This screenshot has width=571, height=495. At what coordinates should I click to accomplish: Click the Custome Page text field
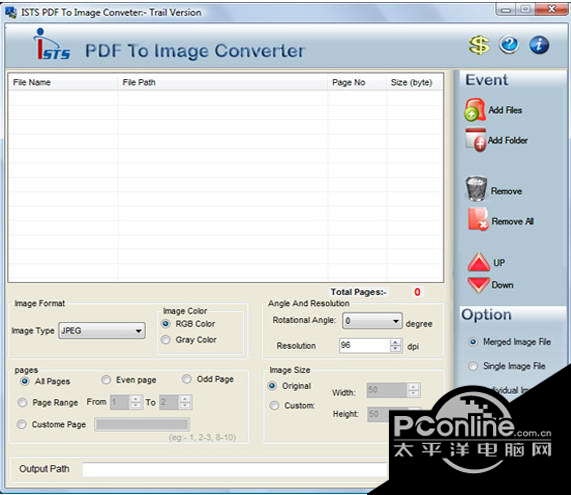coord(142,424)
